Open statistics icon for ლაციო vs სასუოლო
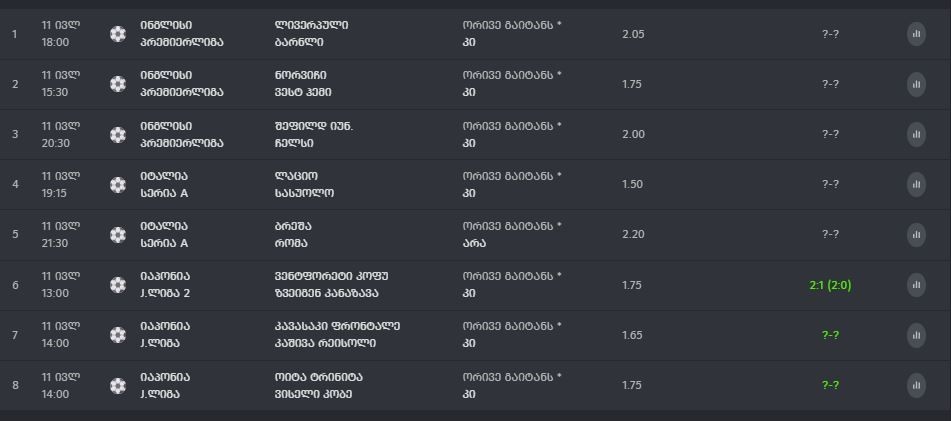The height and width of the screenshot is (421, 951). coord(916,184)
